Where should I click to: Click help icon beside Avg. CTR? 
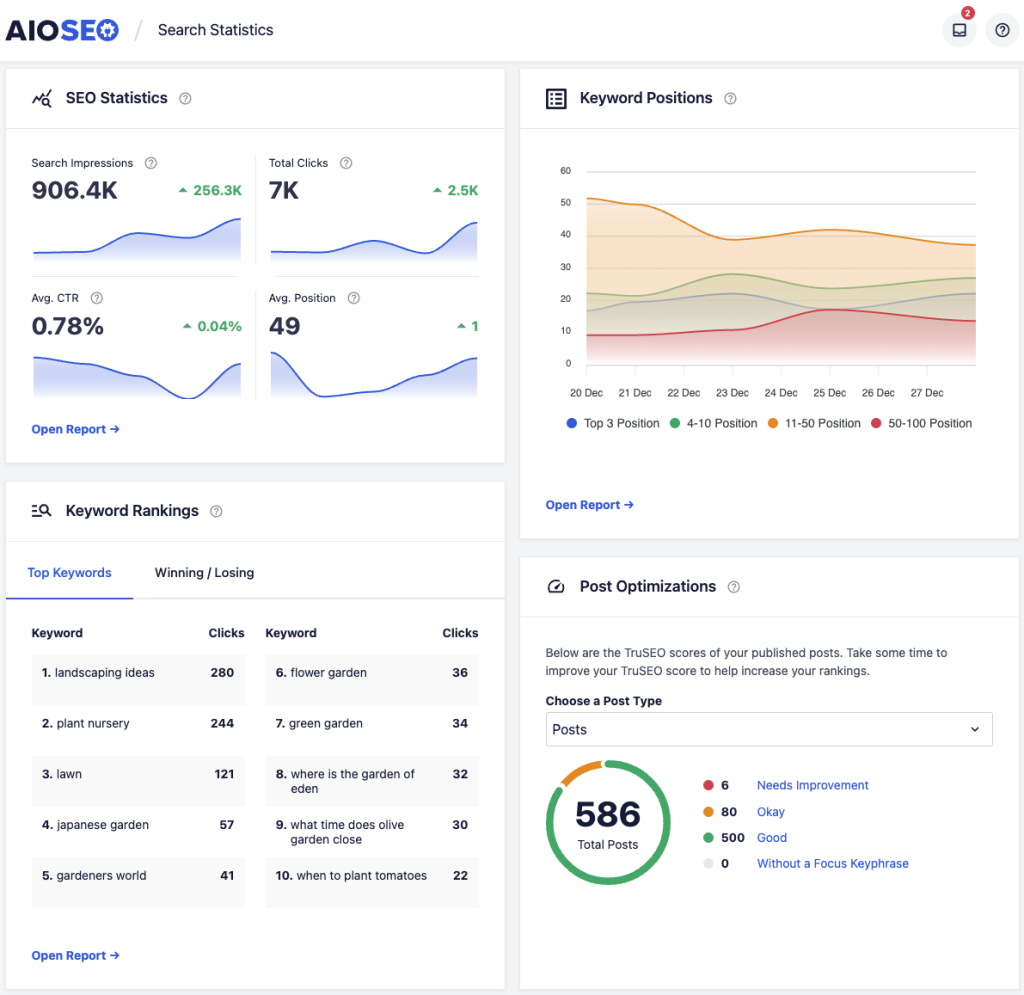[x=97, y=298]
